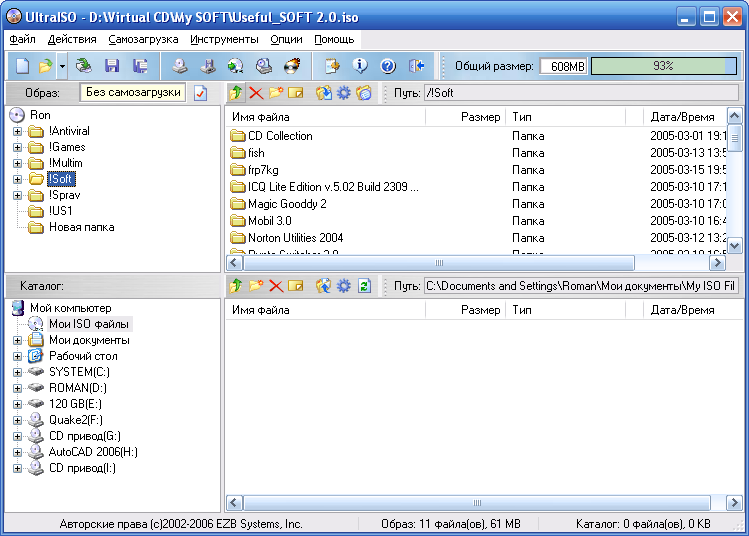This screenshot has width=749, height=536.
Task: Click the Save floppy disk icon
Action: tap(112, 66)
